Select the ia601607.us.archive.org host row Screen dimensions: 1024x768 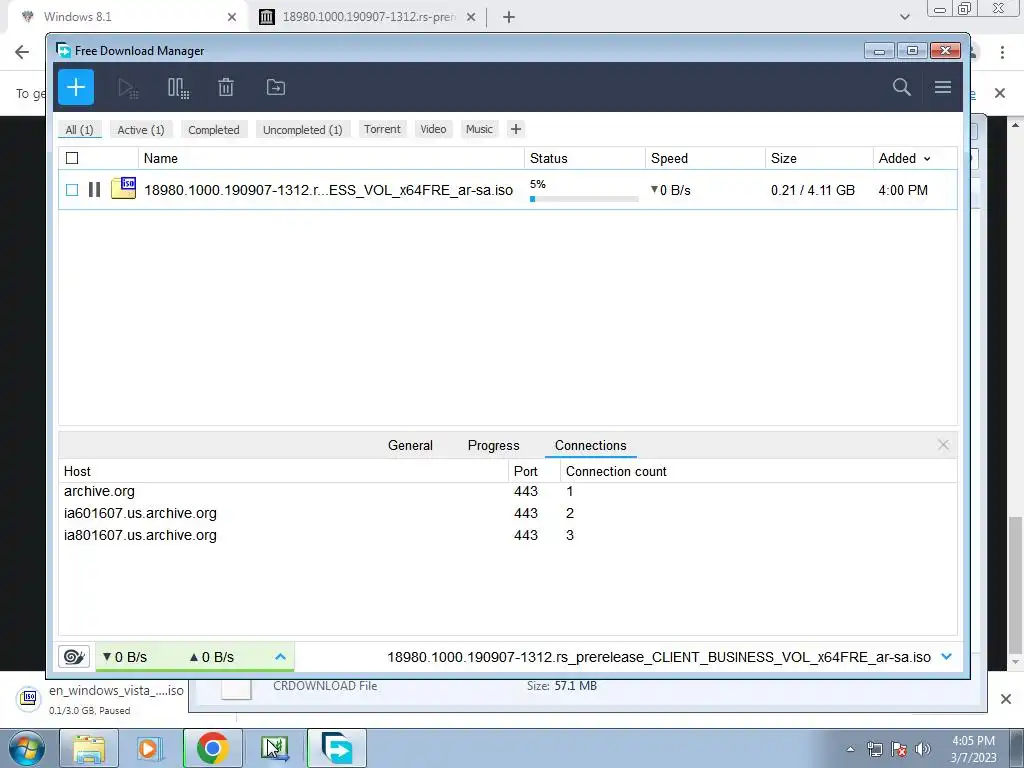pos(507,513)
